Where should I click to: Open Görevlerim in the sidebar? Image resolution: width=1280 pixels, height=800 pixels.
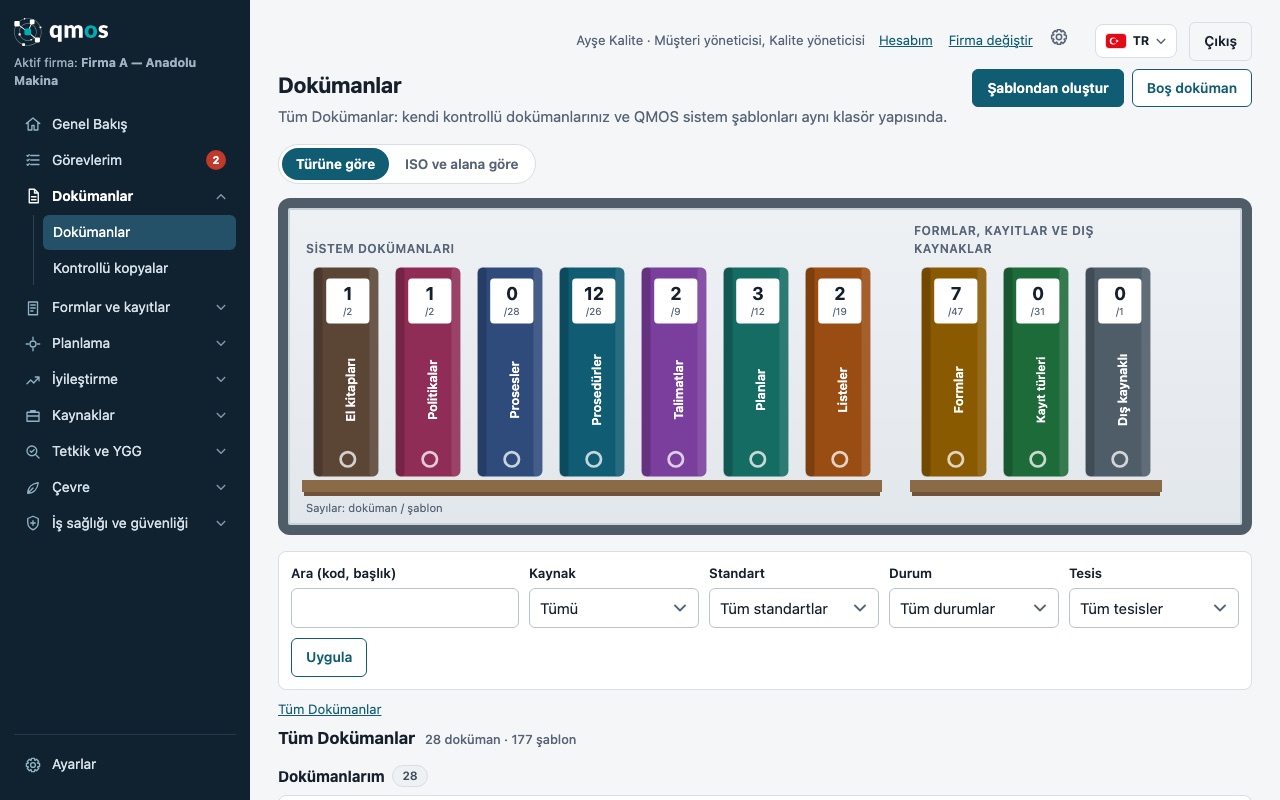125,160
